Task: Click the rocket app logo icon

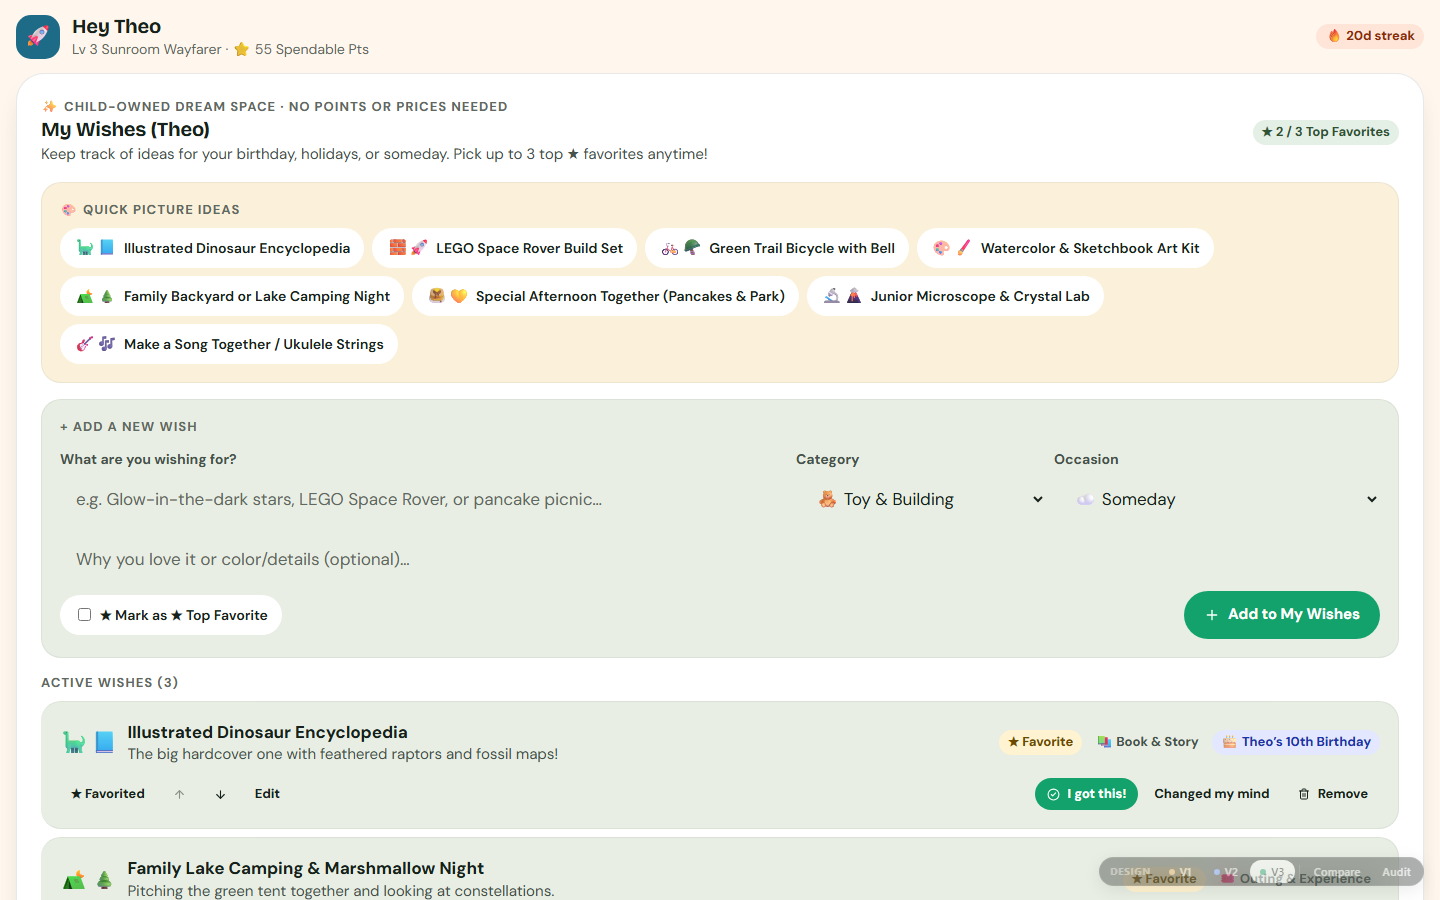Action: pyautogui.click(x=38, y=37)
